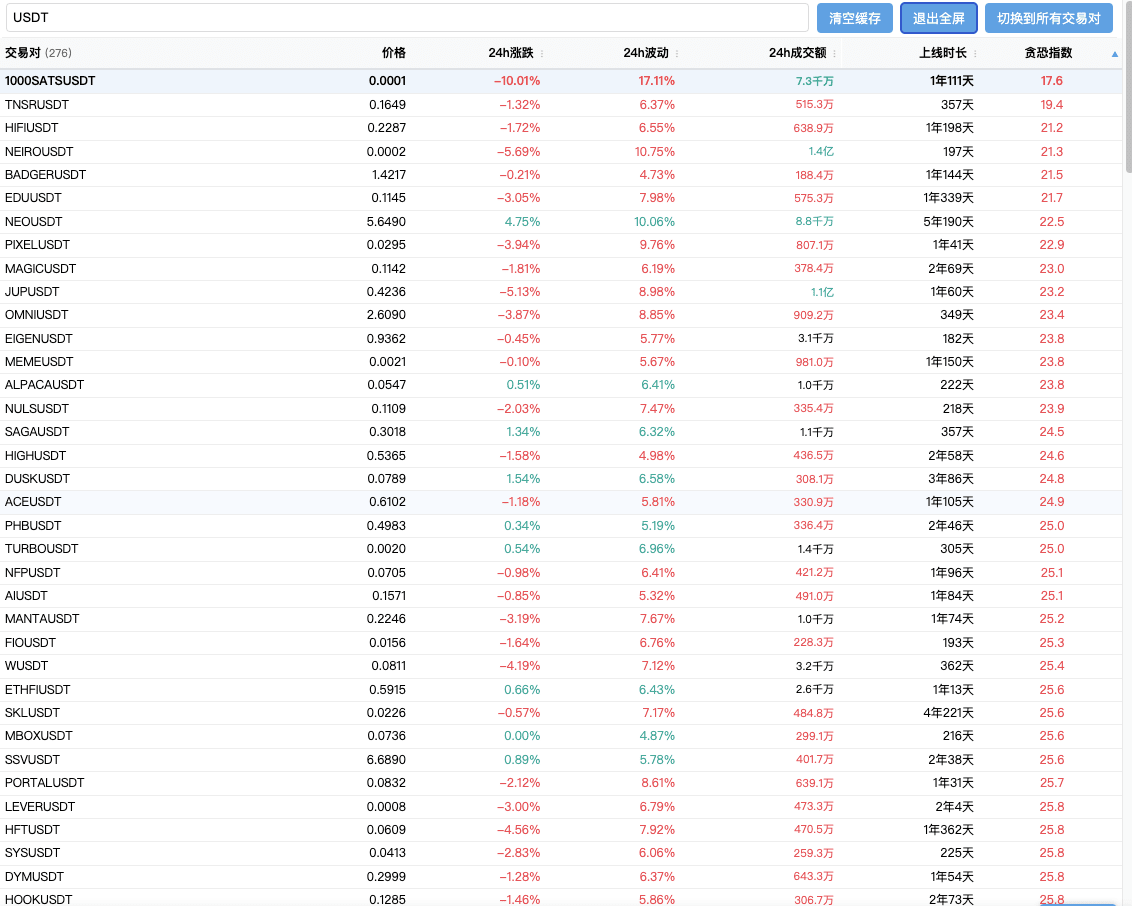
Task: Sort by the 价格 column header
Action: click(393, 53)
